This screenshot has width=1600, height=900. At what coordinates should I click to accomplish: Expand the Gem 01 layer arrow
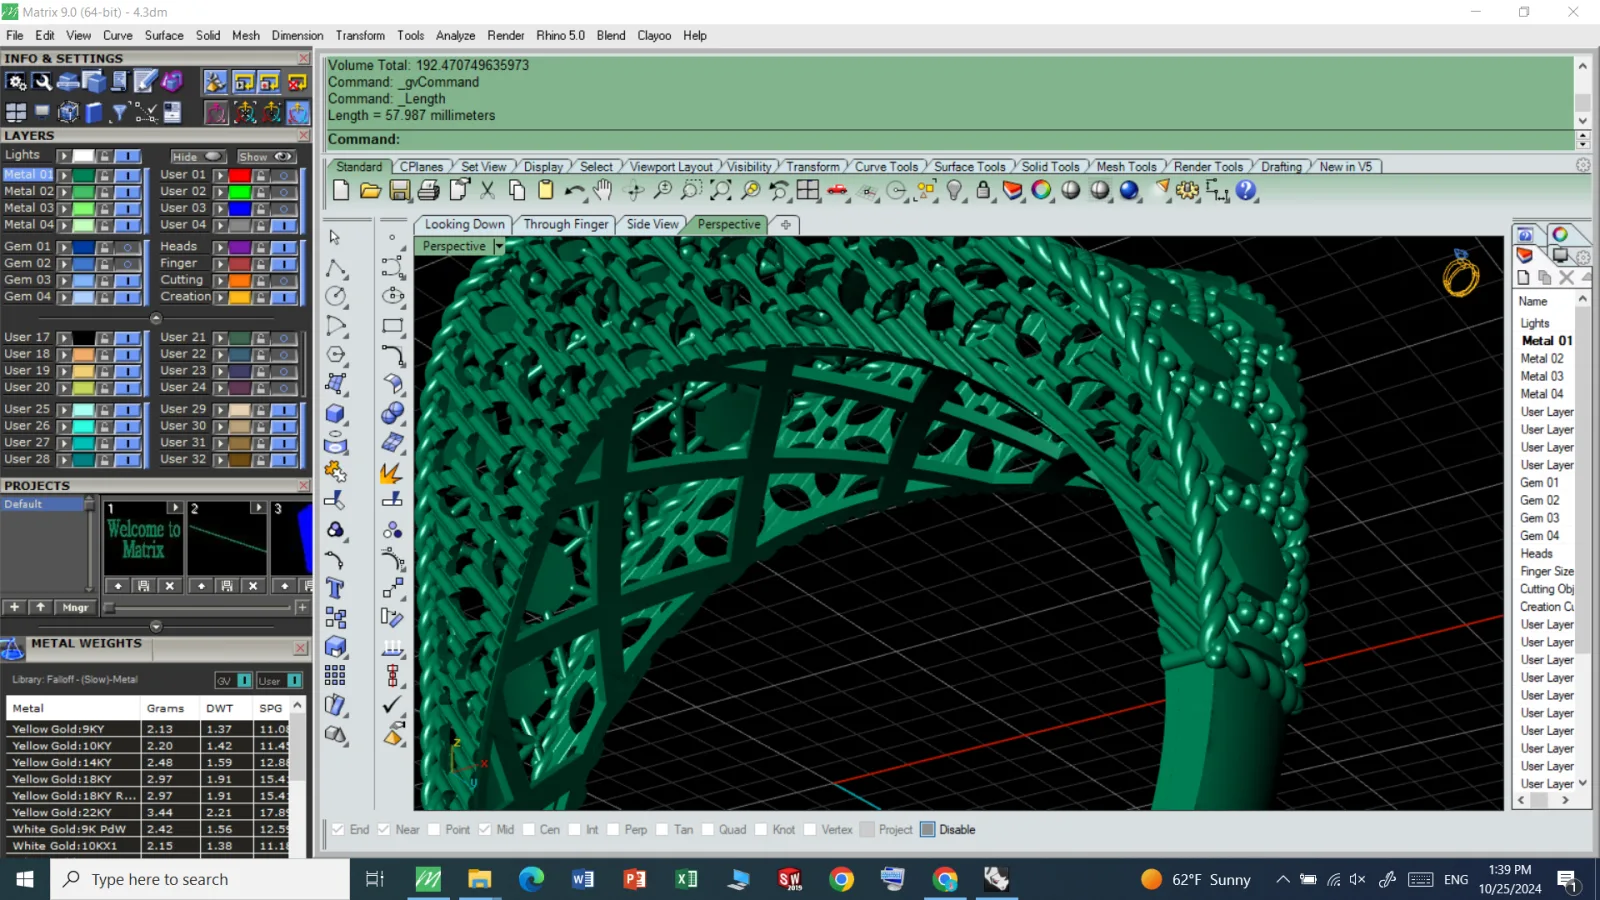click(64, 247)
